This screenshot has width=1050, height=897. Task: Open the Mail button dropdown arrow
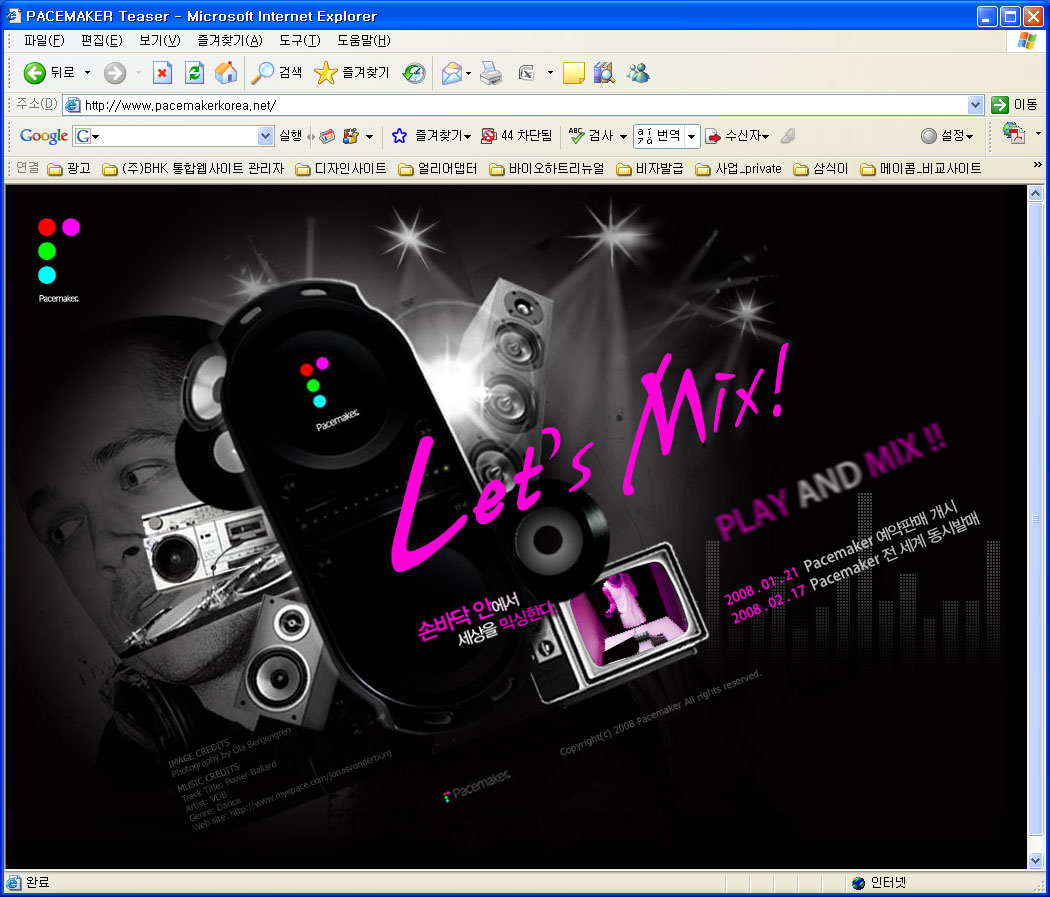(x=468, y=72)
